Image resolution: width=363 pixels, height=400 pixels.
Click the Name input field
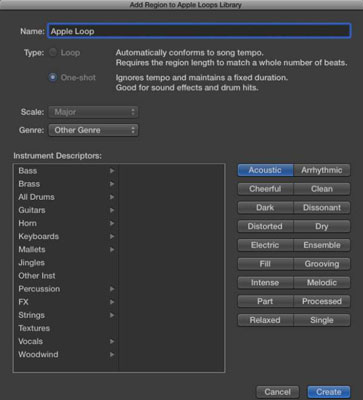199,31
